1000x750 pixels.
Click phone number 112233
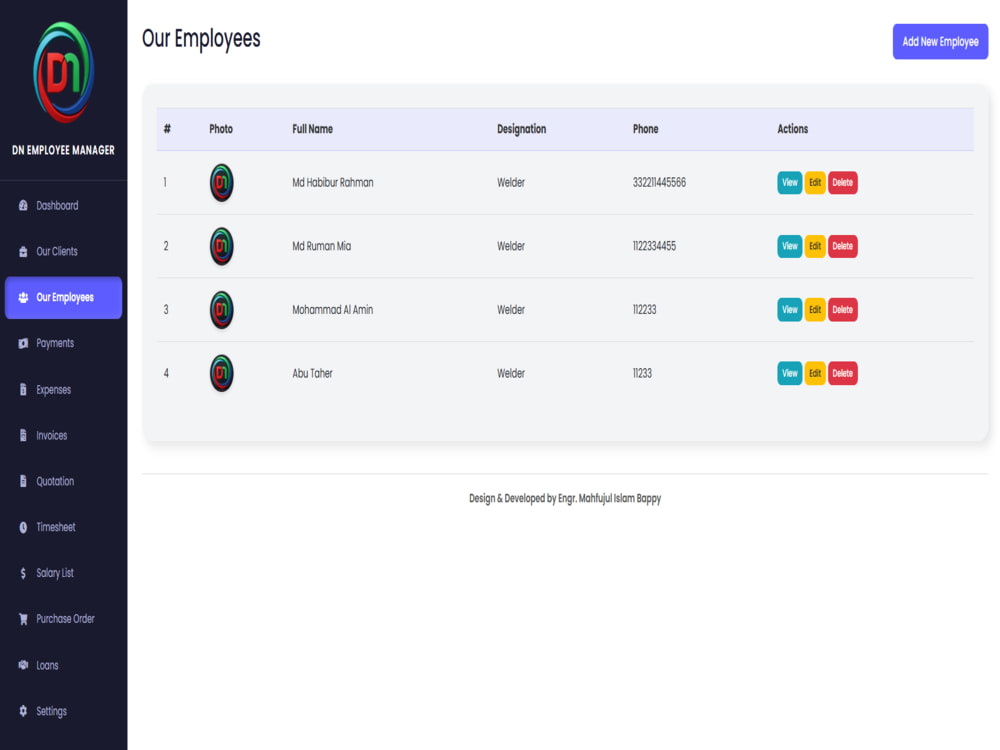click(x=645, y=310)
